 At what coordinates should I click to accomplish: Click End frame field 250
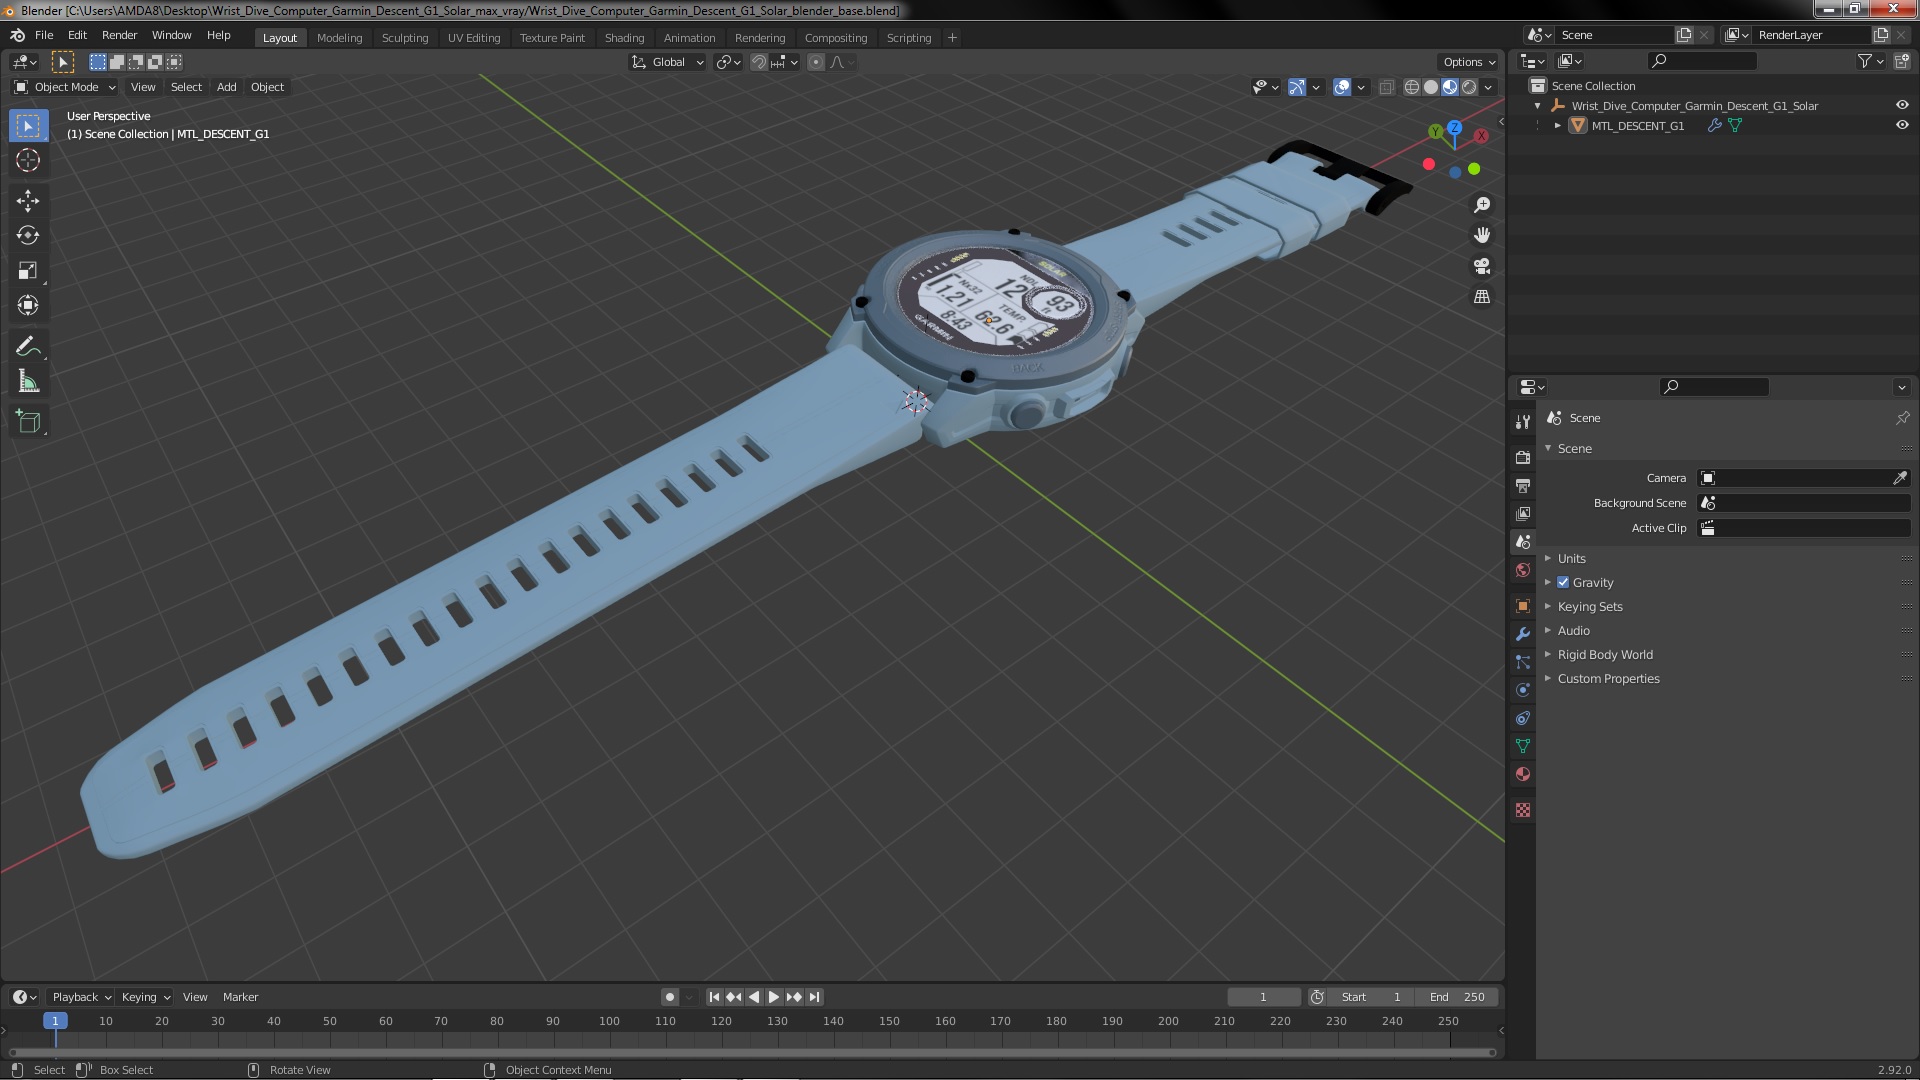click(1457, 997)
